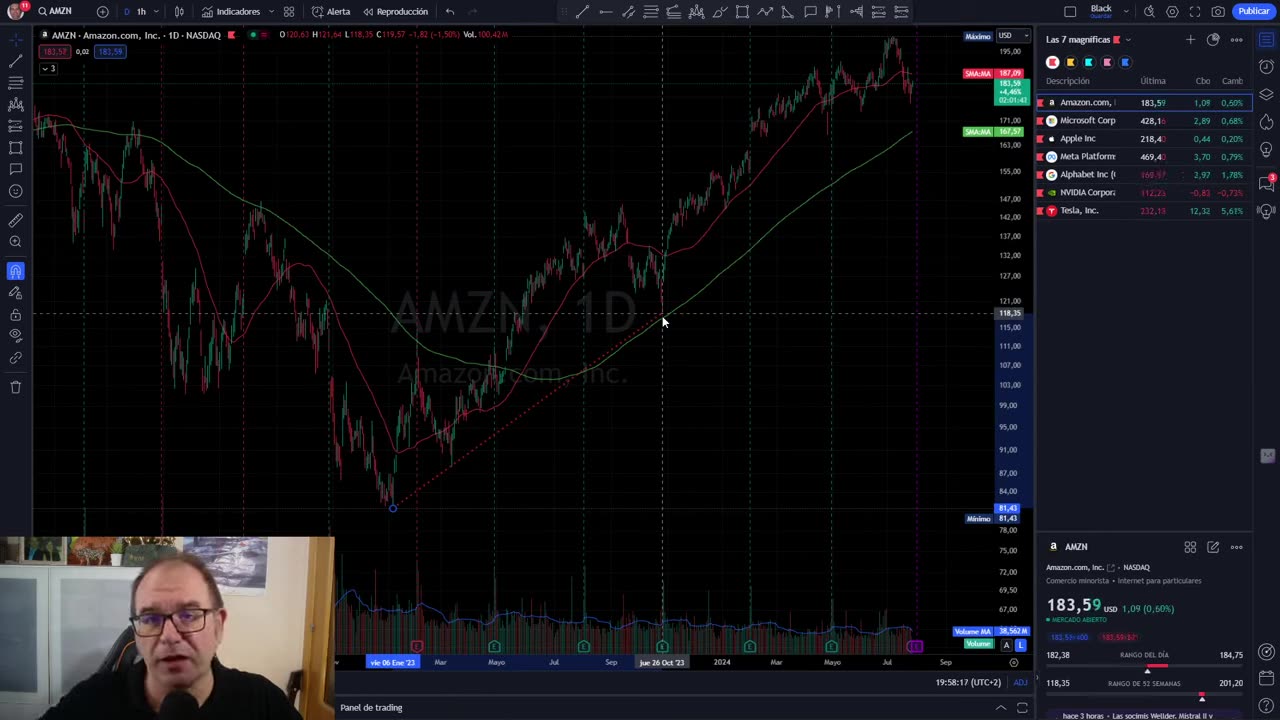Select comment callout tool in favorites bar
1280x720 pixels.
[x=810, y=11]
